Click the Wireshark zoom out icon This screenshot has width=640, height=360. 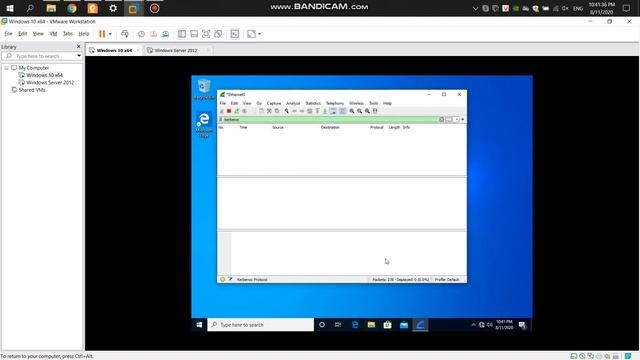(360, 111)
